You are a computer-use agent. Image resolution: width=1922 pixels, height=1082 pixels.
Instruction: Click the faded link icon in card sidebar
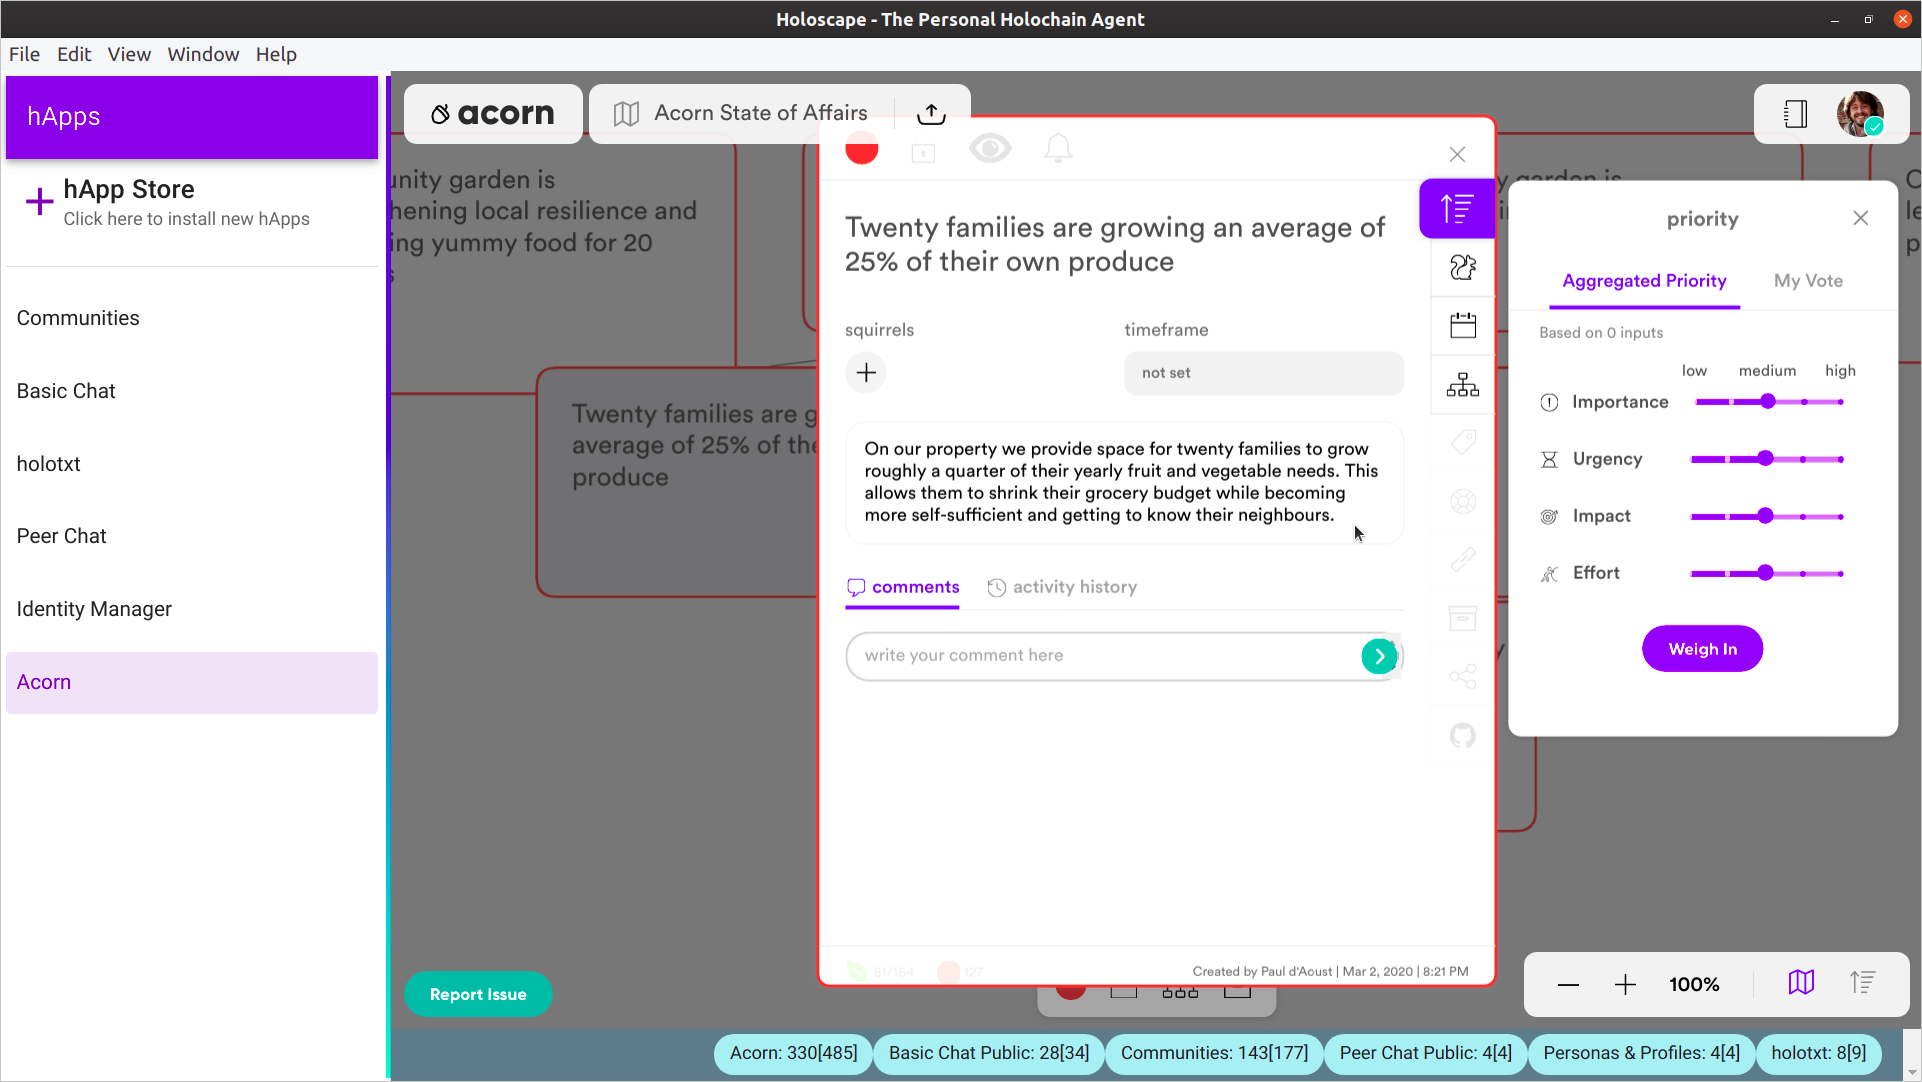tap(1463, 559)
